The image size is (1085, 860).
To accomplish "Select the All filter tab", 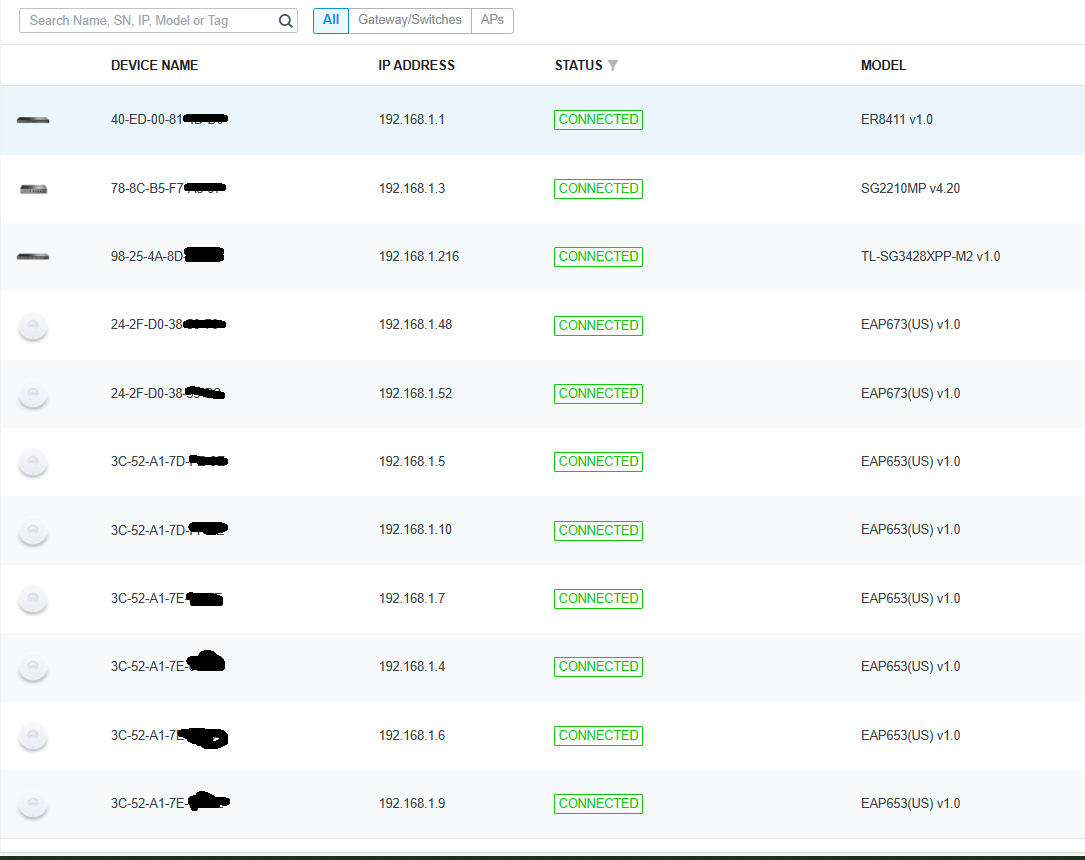I will click(x=331, y=20).
